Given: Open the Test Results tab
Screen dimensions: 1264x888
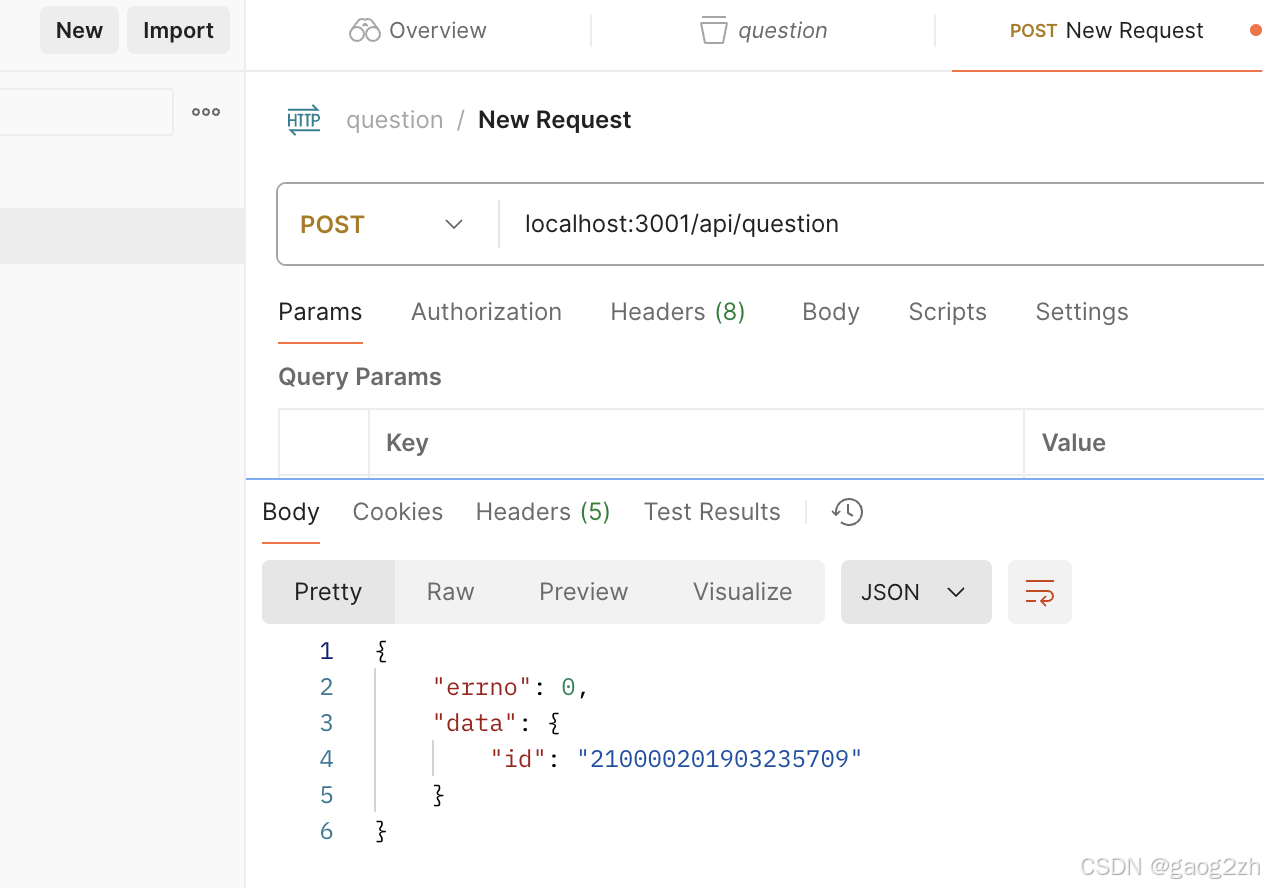Looking at the screenshot, I should coord(712,512).
